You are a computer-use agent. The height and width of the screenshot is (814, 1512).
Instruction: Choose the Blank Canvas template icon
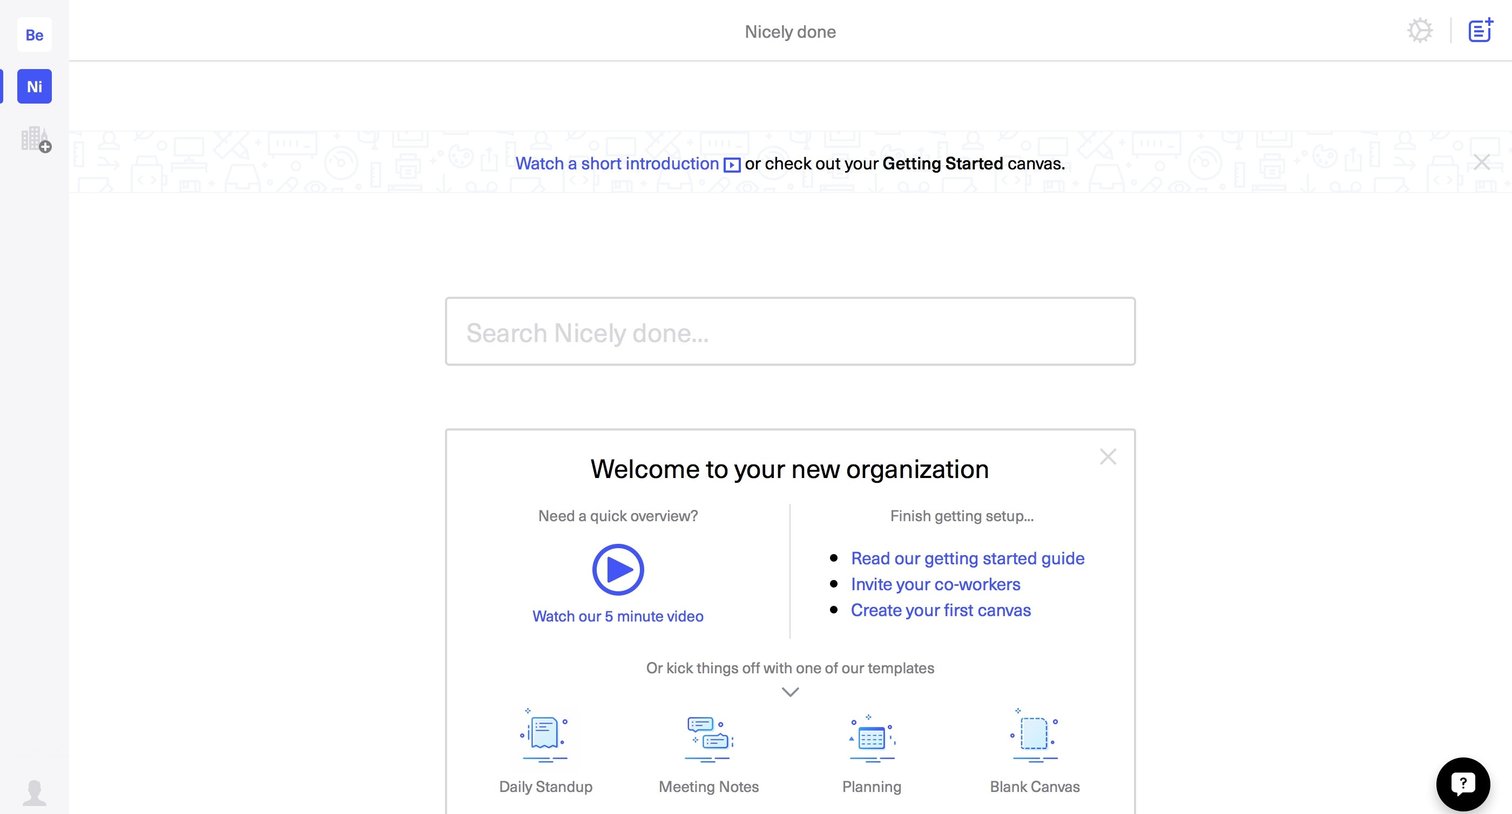click(1035, 735)
